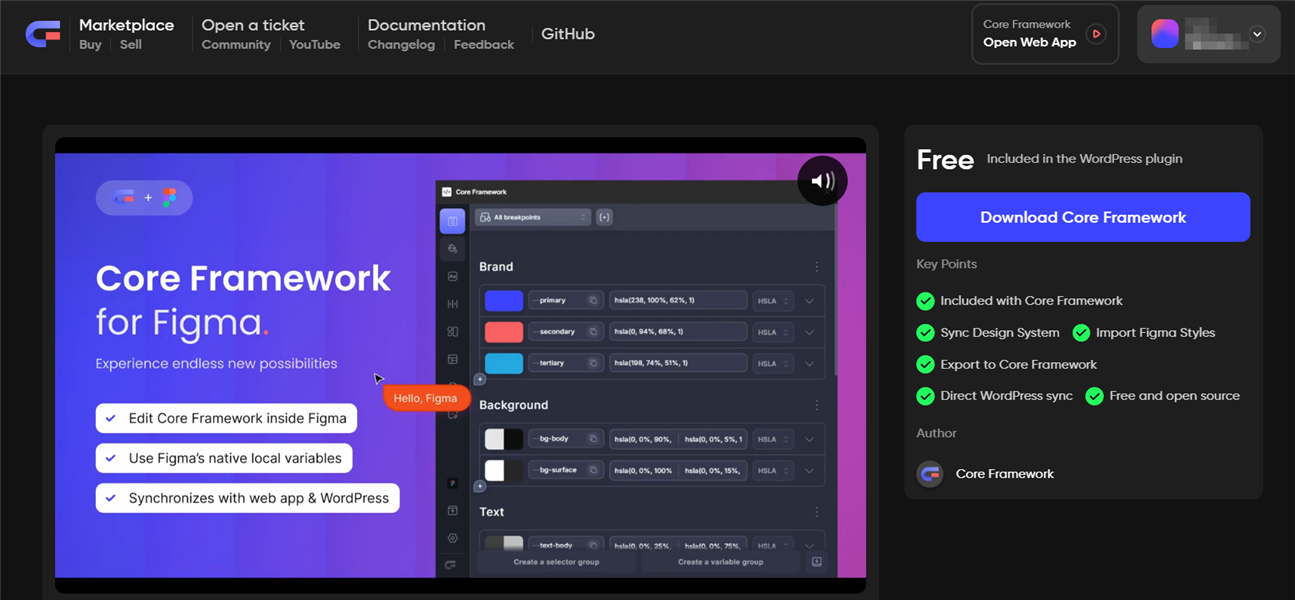The width and height of the screenshot is (1295, 600).
Task: Click the Core Framework plus Figma badge
Action: (144, 198)
